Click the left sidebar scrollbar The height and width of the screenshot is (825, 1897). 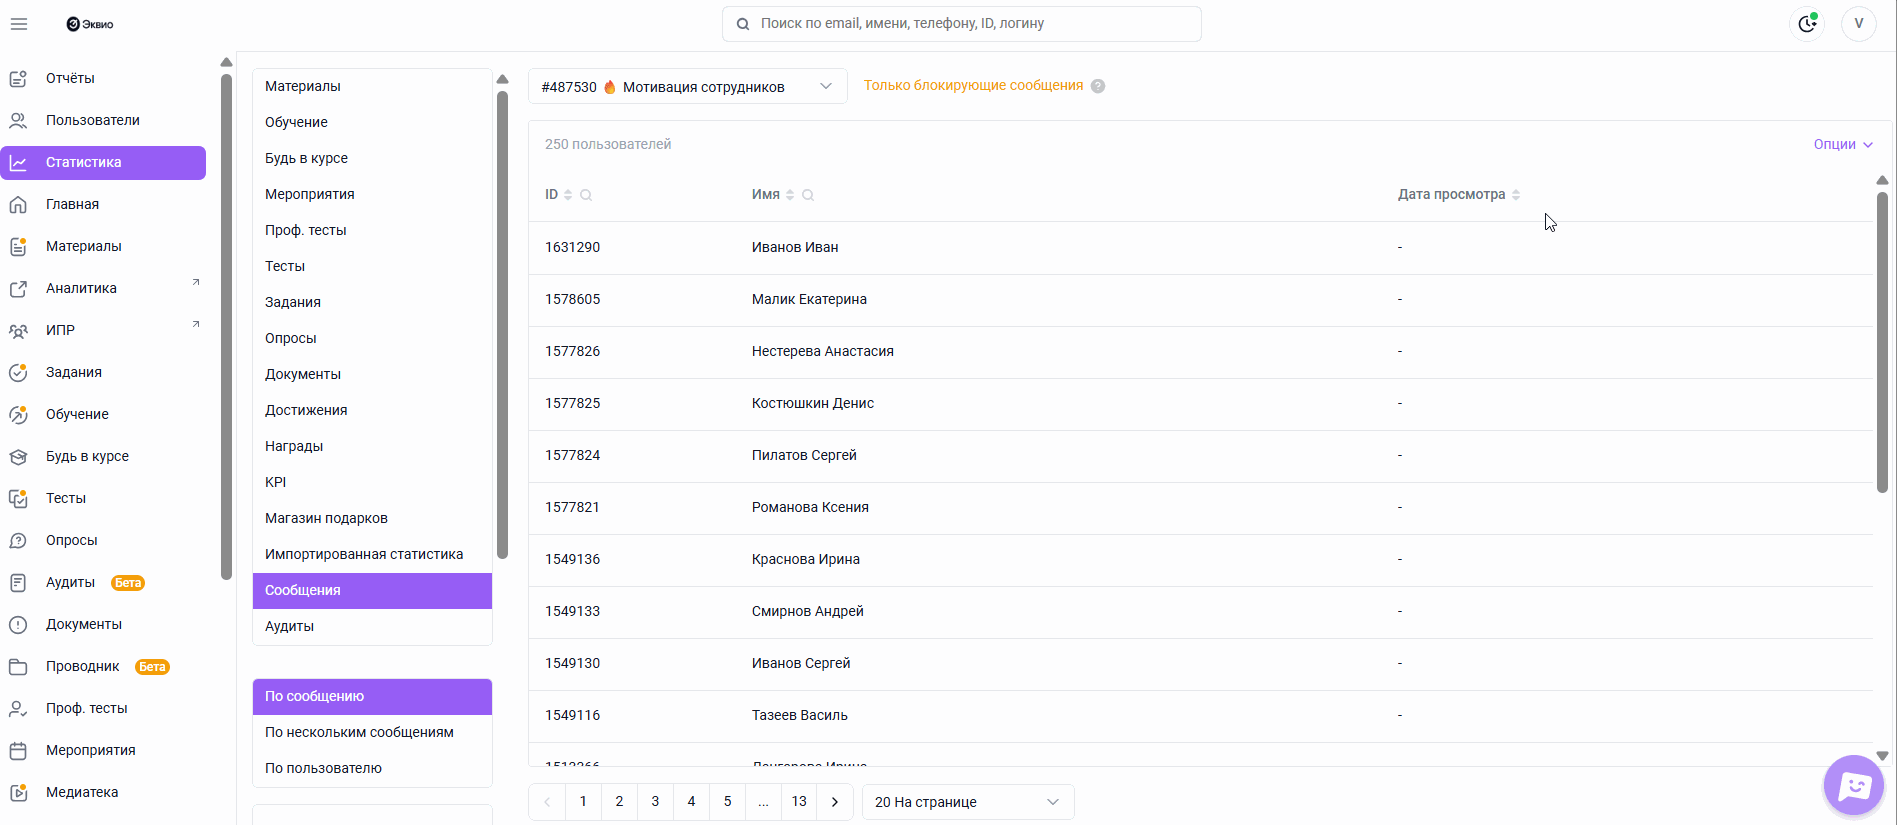tap(226, 325)
